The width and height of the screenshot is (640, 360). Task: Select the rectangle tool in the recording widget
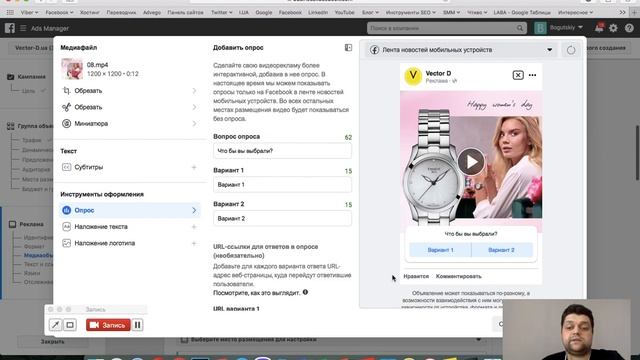[x=70, y=325]
